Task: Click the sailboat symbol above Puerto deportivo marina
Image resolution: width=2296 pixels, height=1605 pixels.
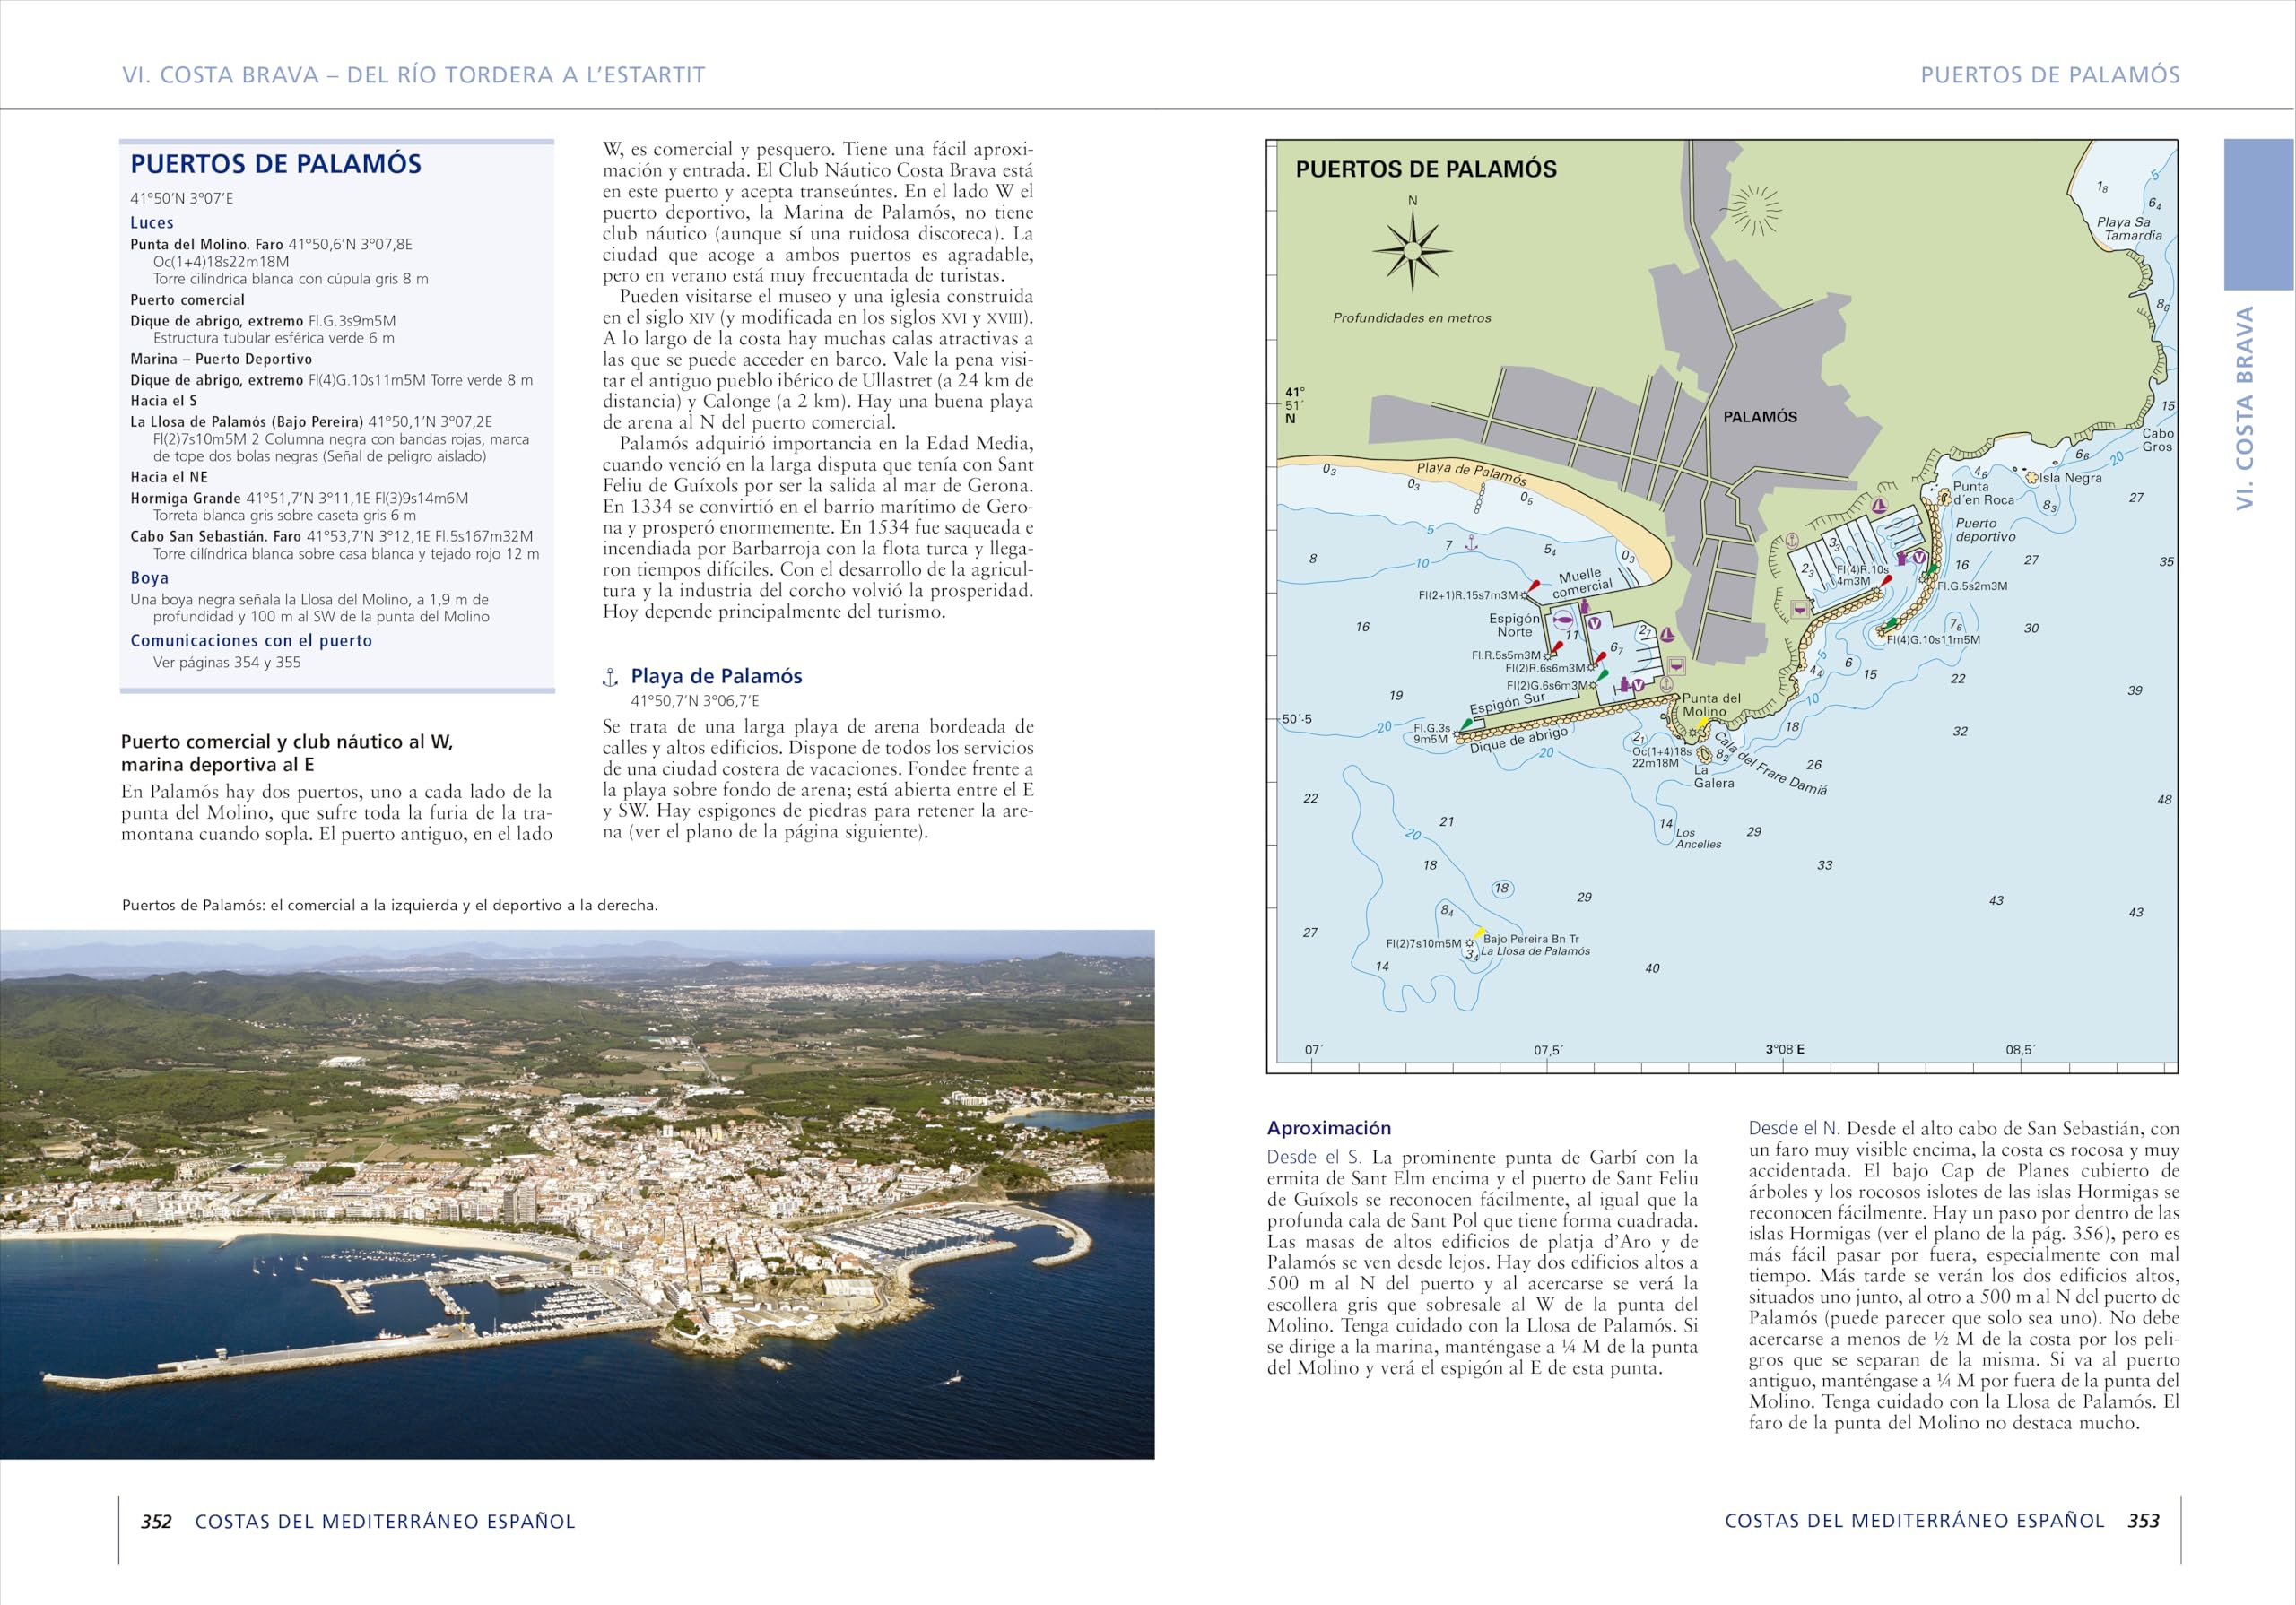Action: (x=1878, y=506)
